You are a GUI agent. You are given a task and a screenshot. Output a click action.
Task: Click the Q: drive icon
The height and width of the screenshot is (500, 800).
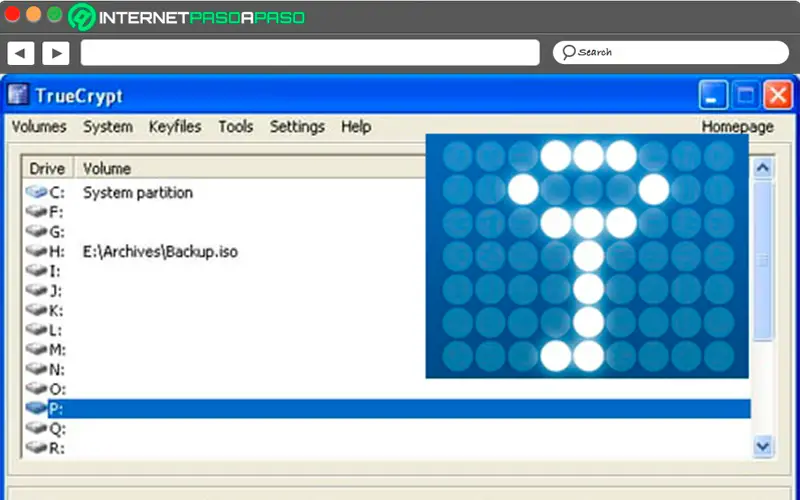click(x=36, y=428)
